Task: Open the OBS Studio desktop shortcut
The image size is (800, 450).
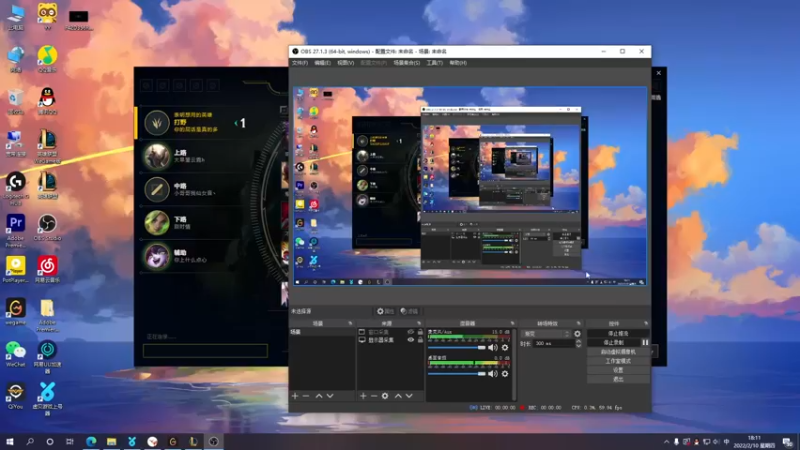Action: [47, 228]
